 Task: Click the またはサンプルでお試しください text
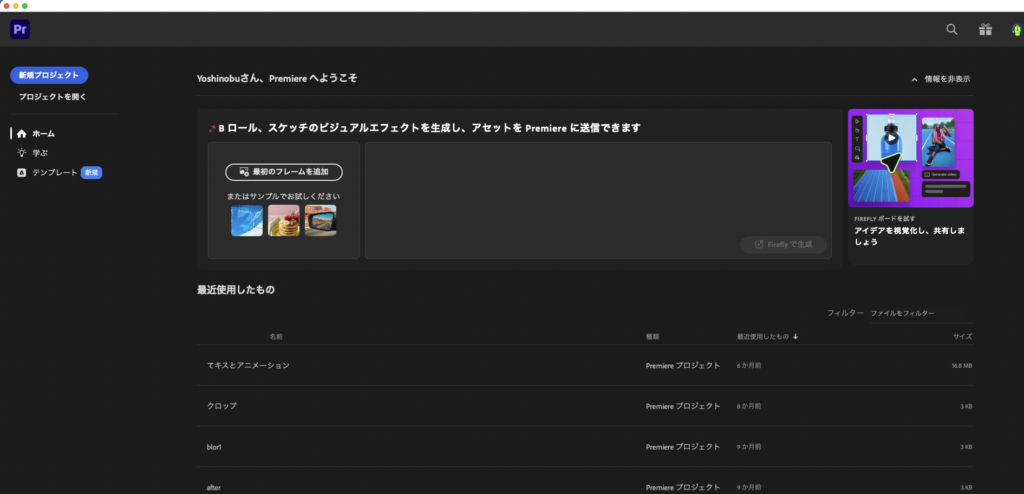tap(283, 196)
